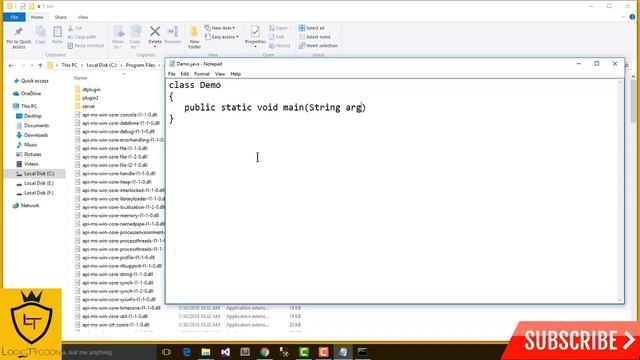Select Desktop in navigation pane

32,116
